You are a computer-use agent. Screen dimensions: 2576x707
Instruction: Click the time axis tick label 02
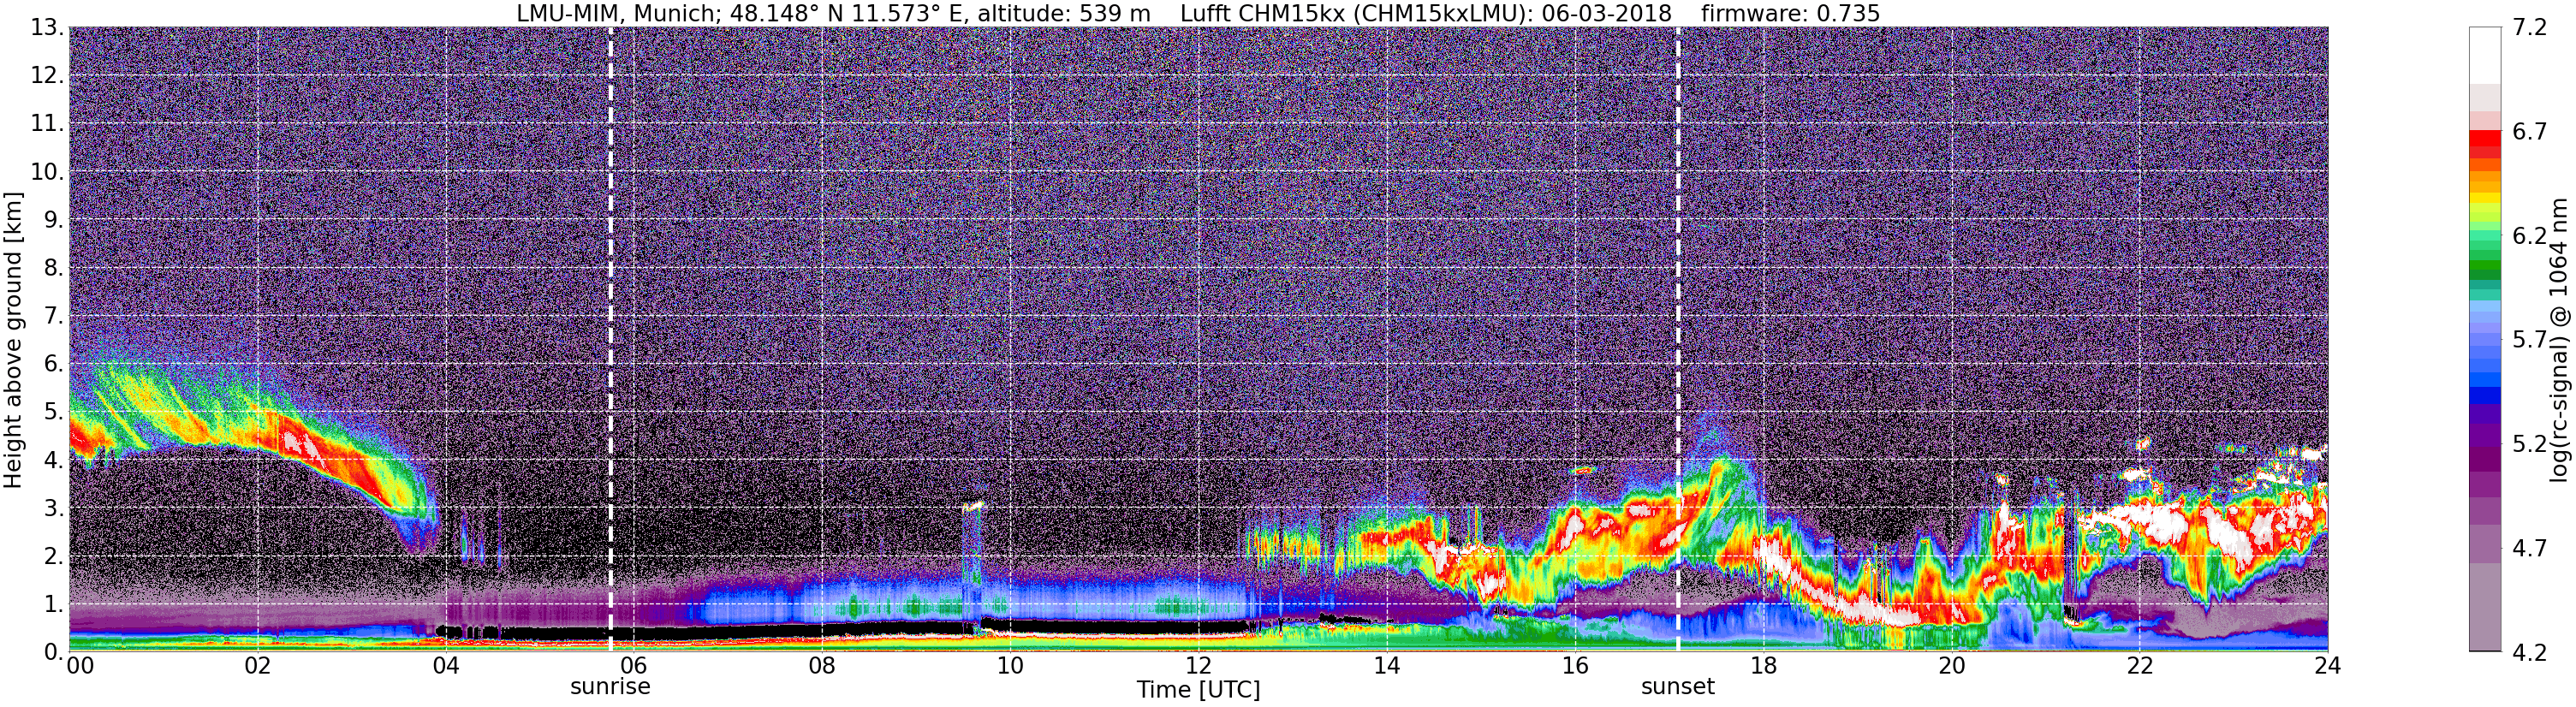tap(257, 666)
